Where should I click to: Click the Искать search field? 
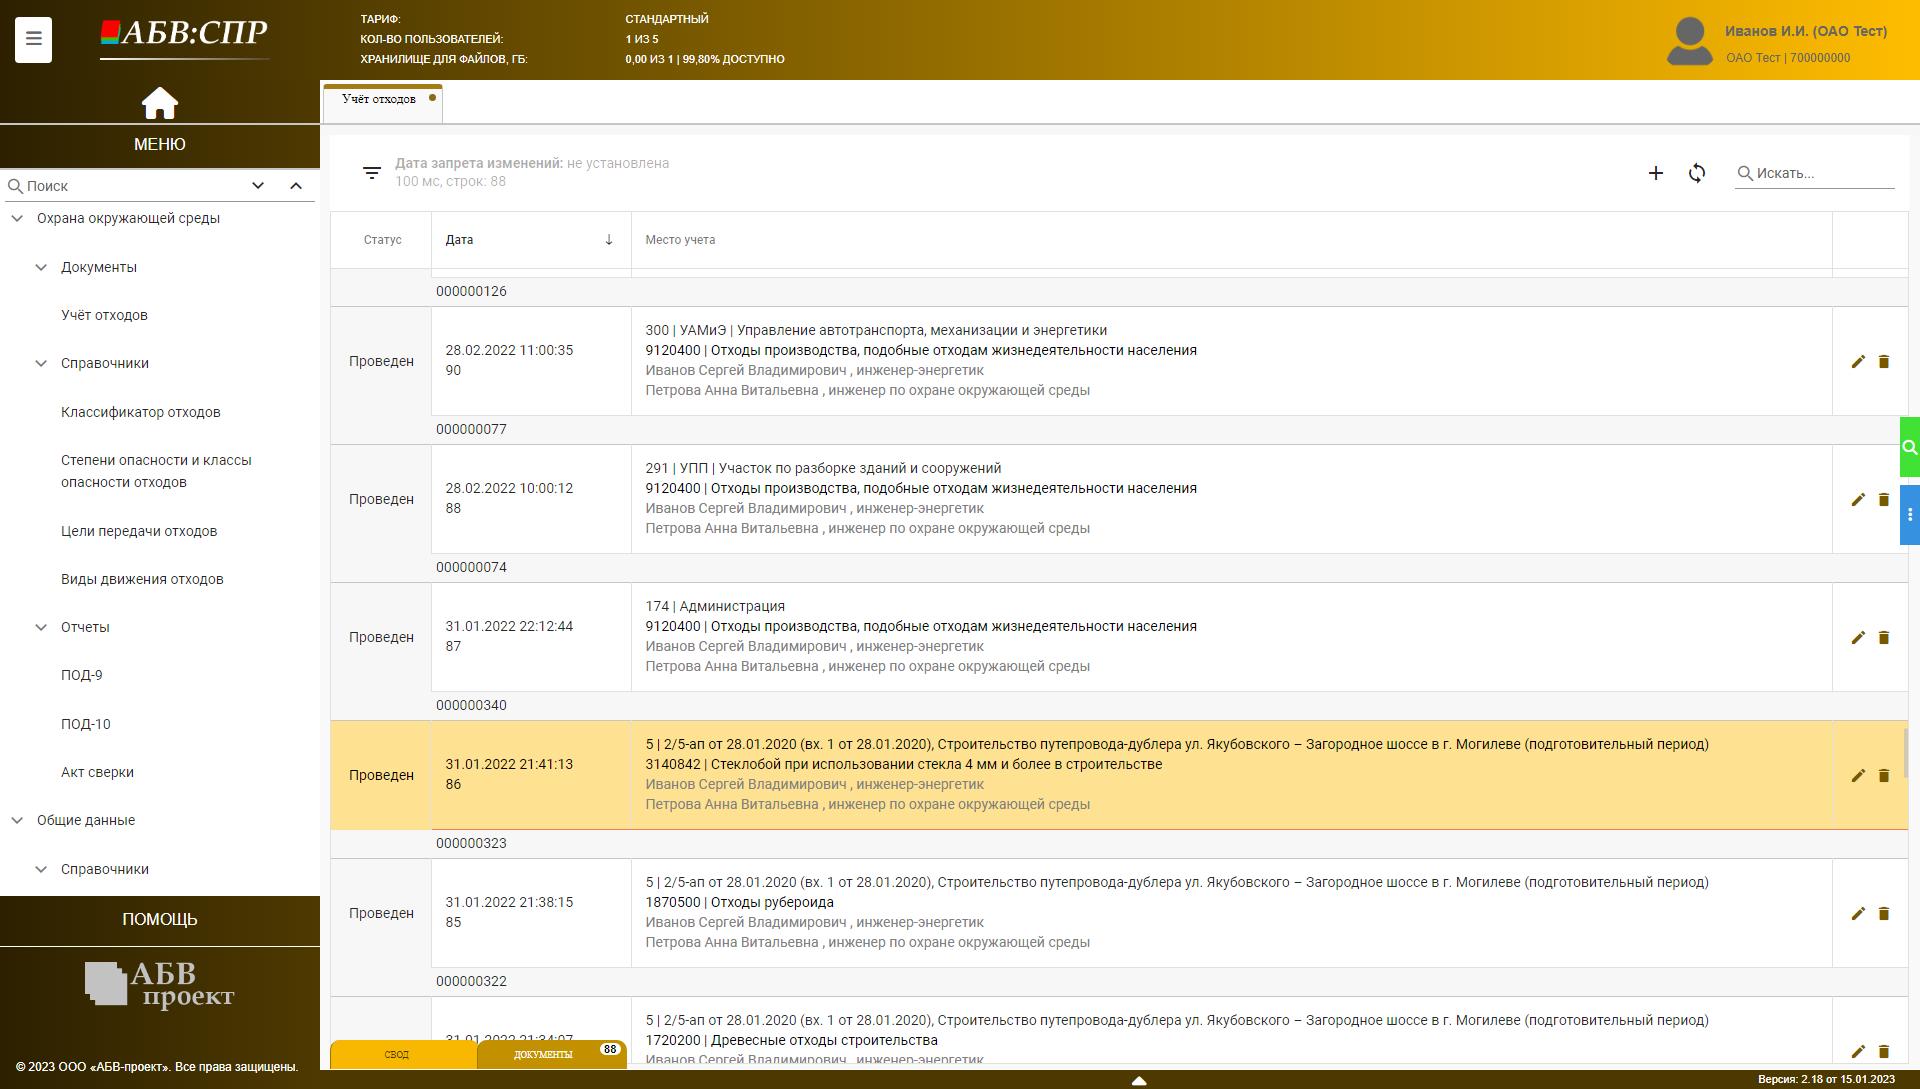1823,173
